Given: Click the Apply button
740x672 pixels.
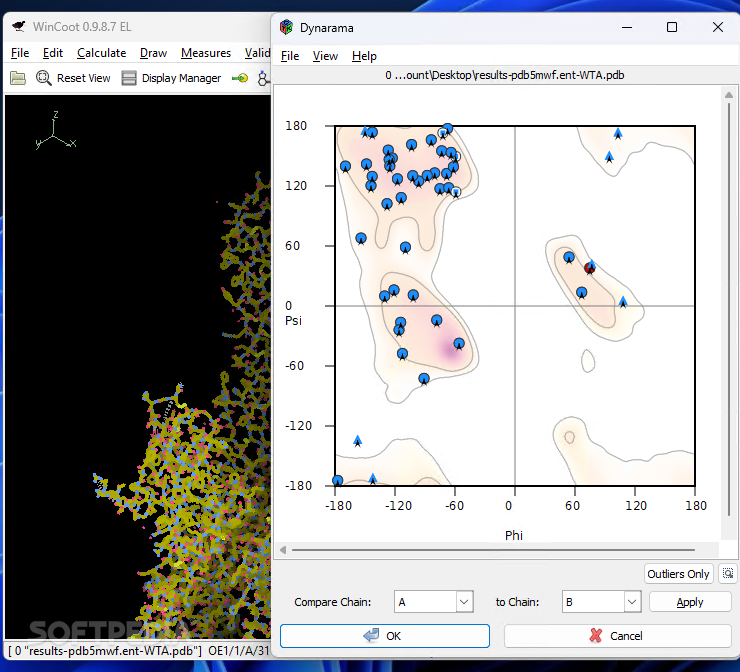Looking at the screenshot, I should 690,602.
